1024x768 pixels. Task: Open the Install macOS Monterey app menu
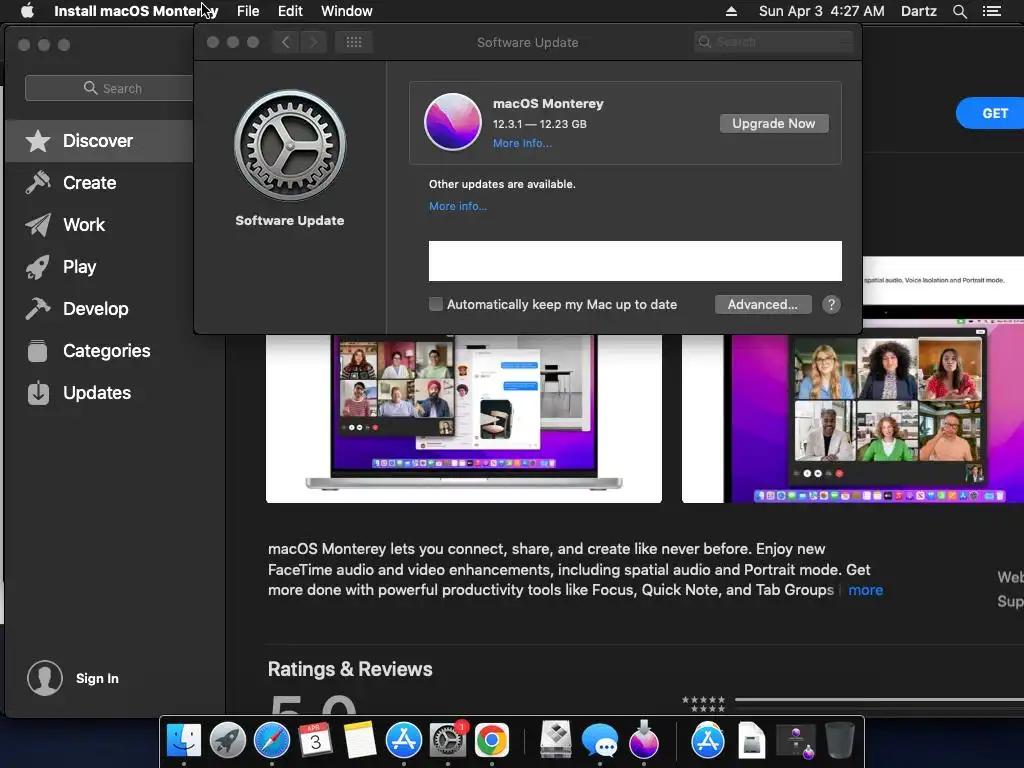click(136, 11)
